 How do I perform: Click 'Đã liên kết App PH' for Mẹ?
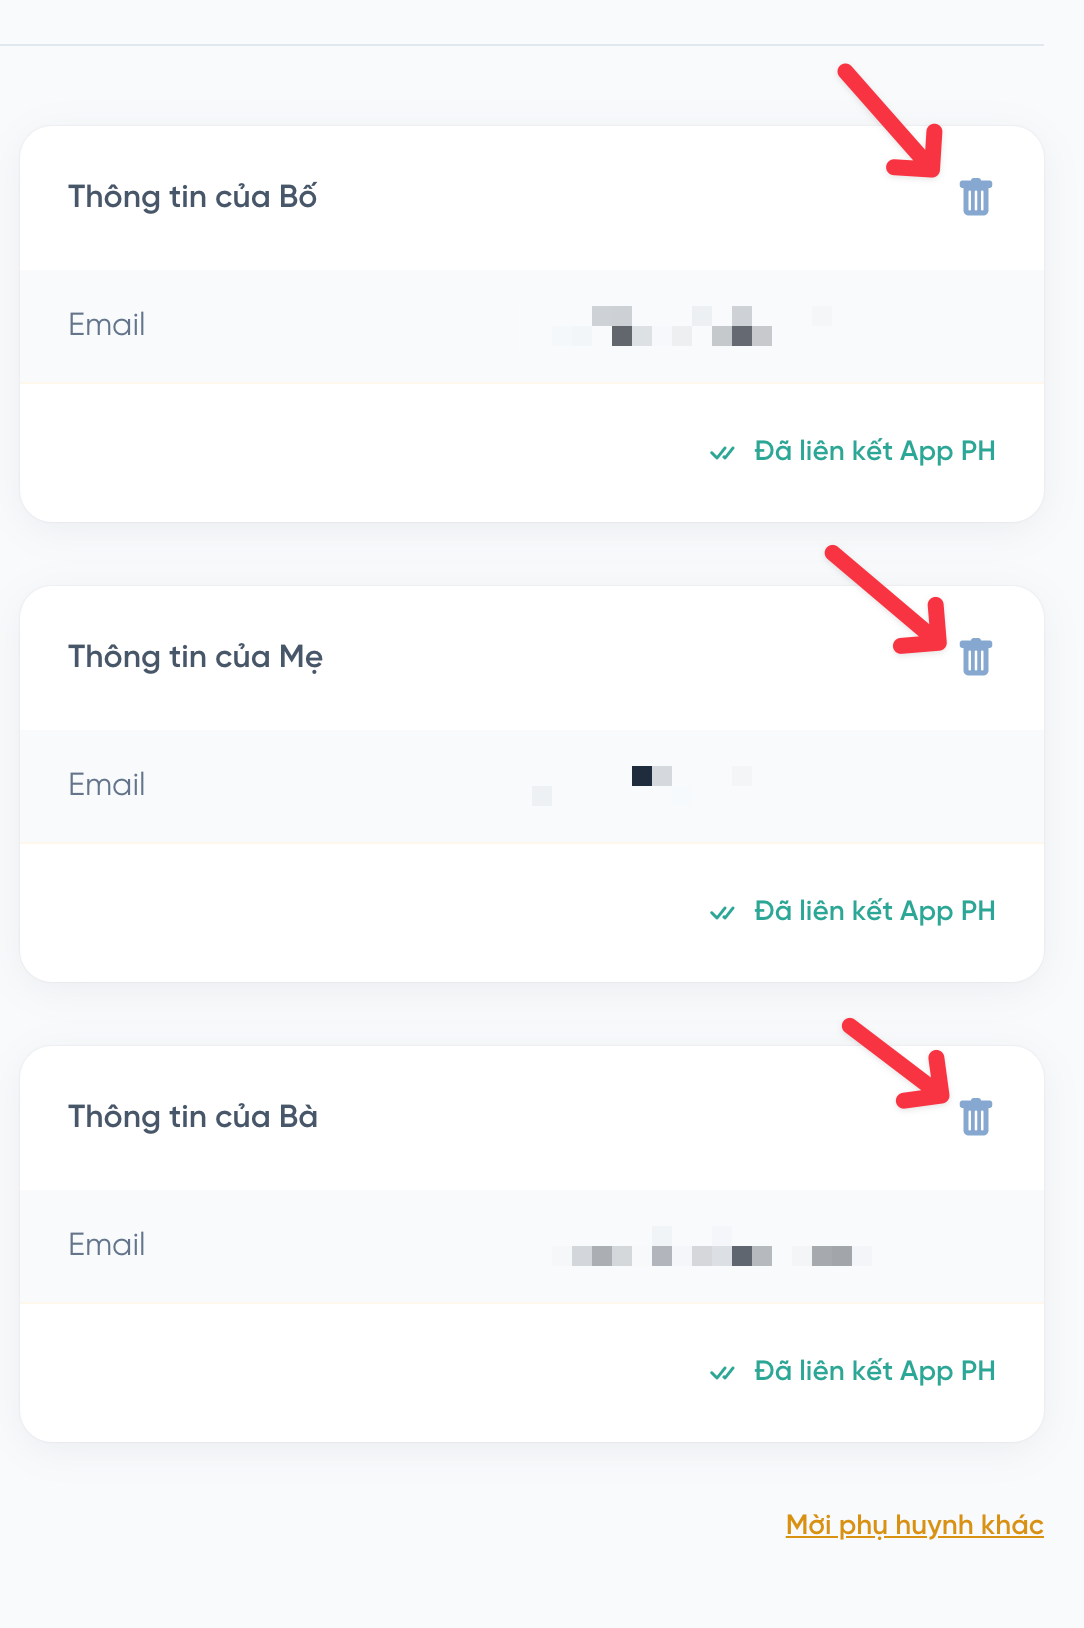coord(874,911)
